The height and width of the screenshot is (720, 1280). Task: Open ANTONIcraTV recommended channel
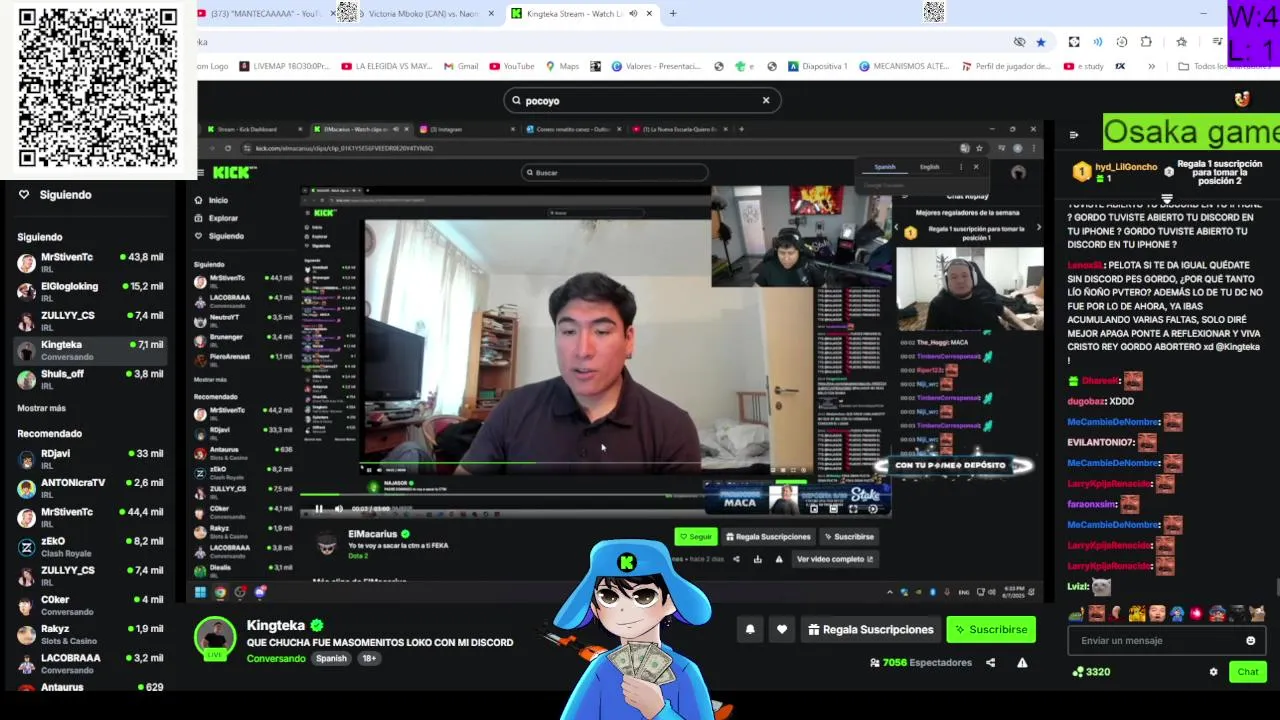[91, 488]
